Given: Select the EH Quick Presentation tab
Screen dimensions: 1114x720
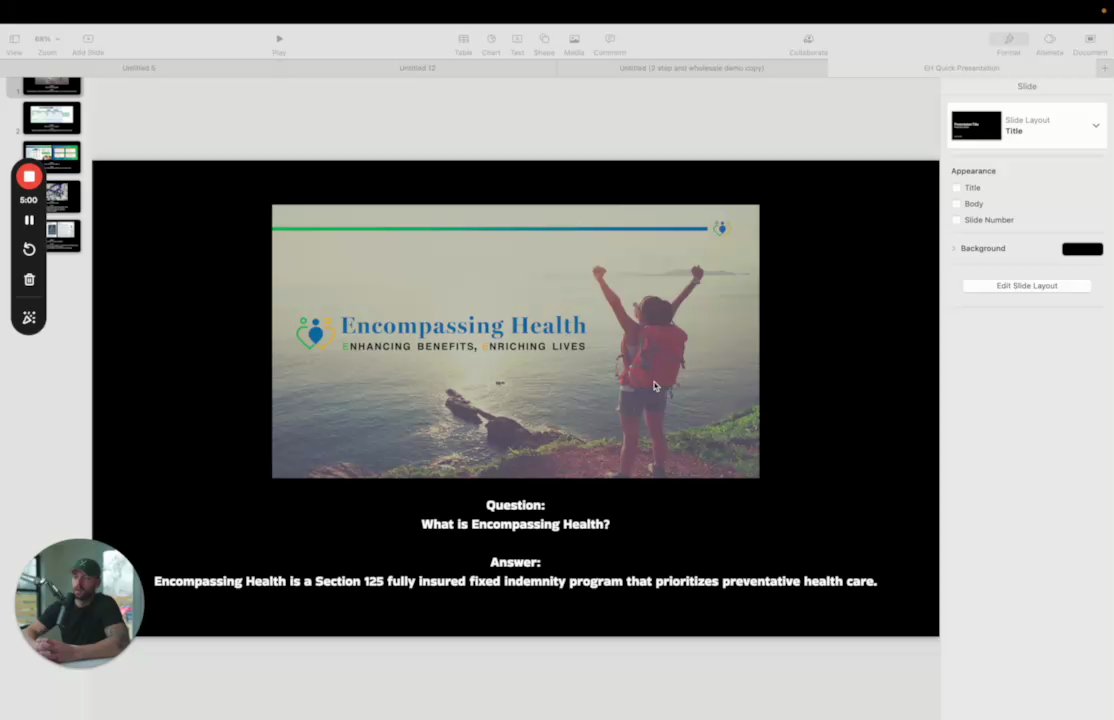Looking at the screenshot, I should [x=961, y=68].
